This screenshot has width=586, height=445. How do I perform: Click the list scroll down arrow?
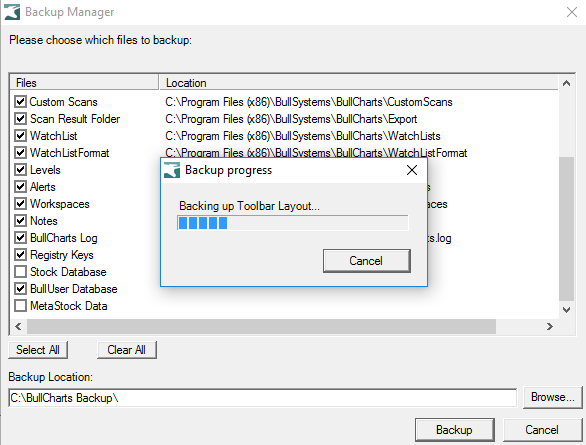566,310
